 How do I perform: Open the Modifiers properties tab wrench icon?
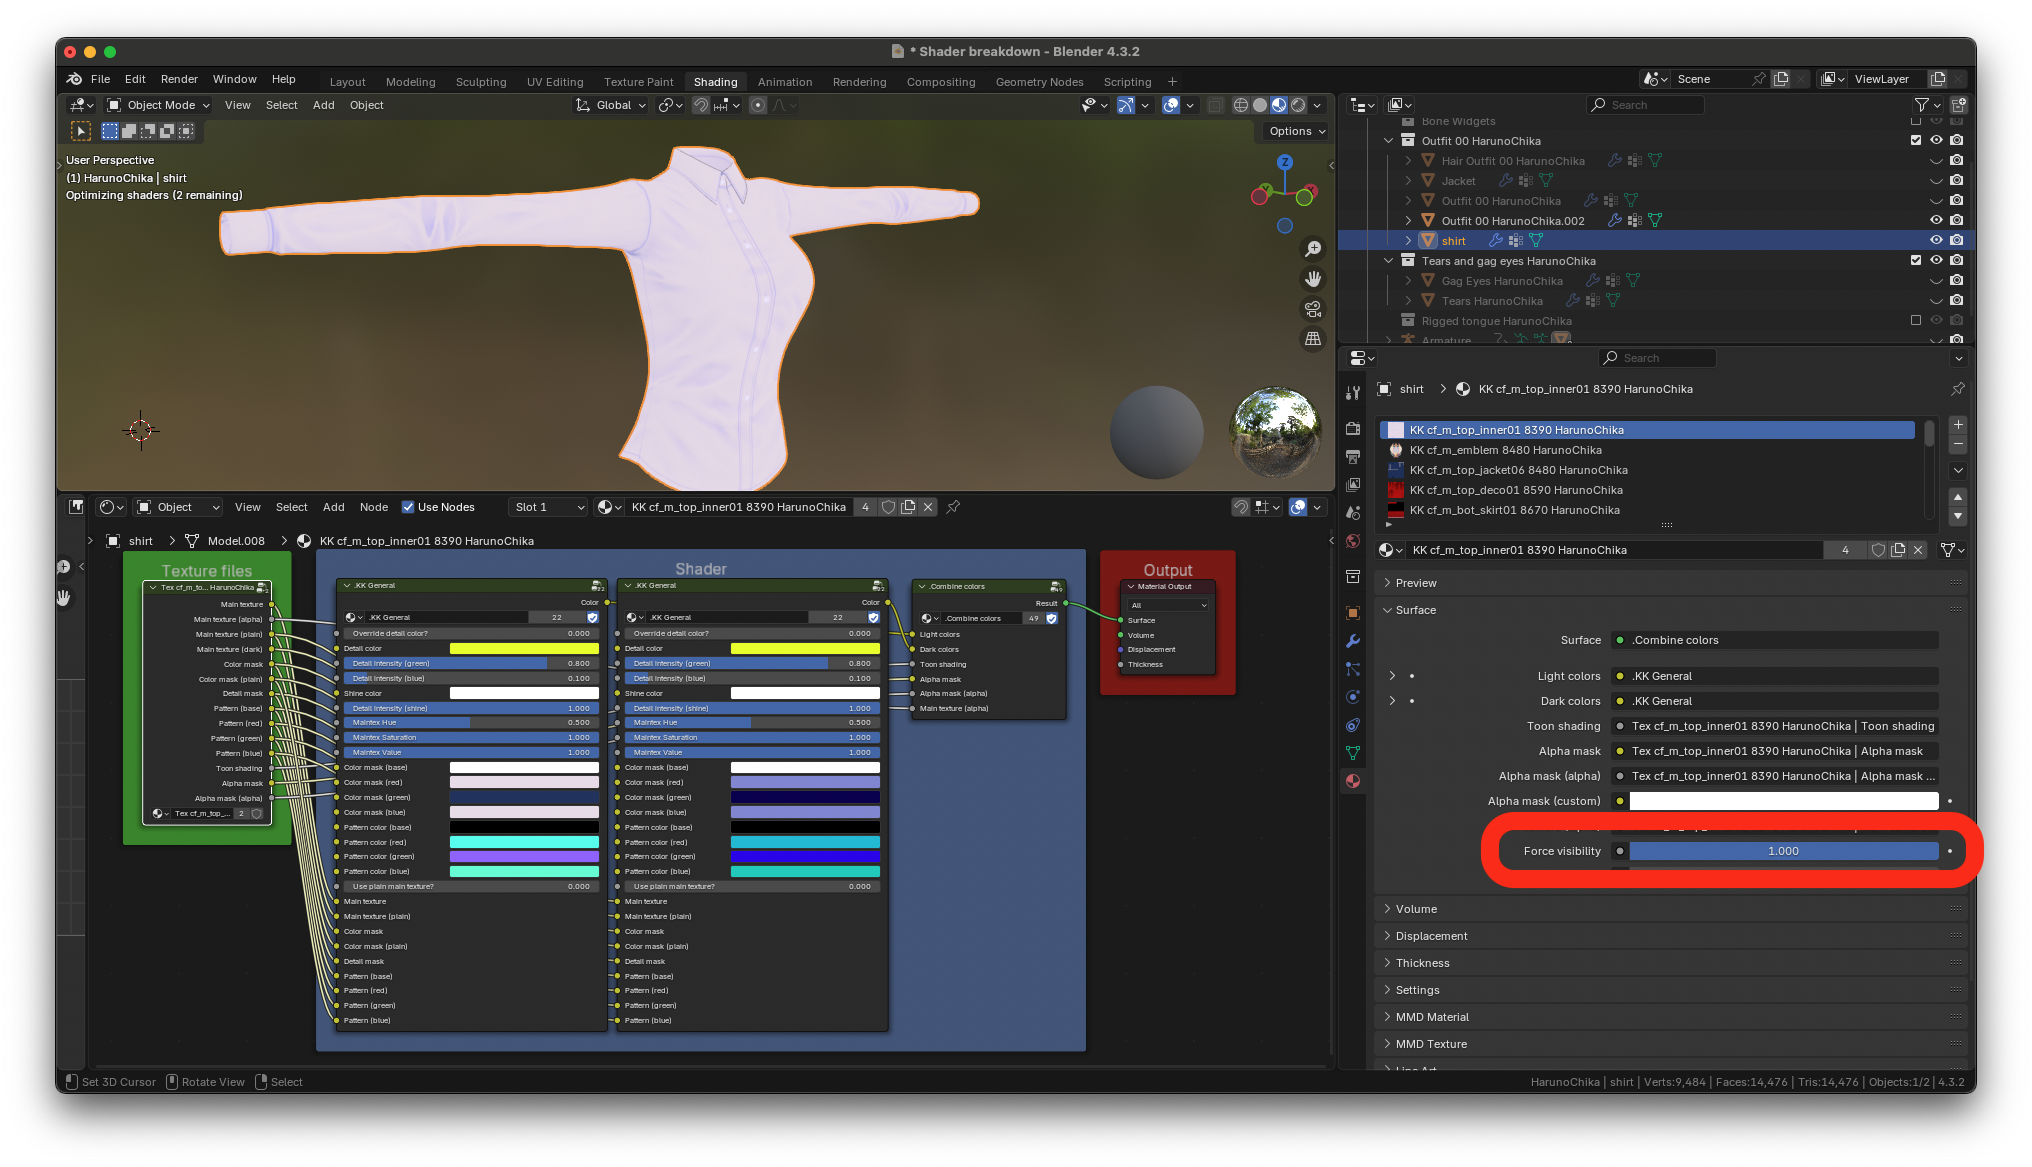(x=1353, y=641)
